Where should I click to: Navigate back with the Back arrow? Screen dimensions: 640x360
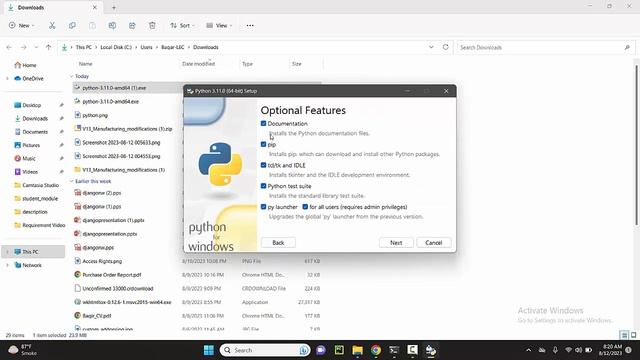[x=9, y=47]
